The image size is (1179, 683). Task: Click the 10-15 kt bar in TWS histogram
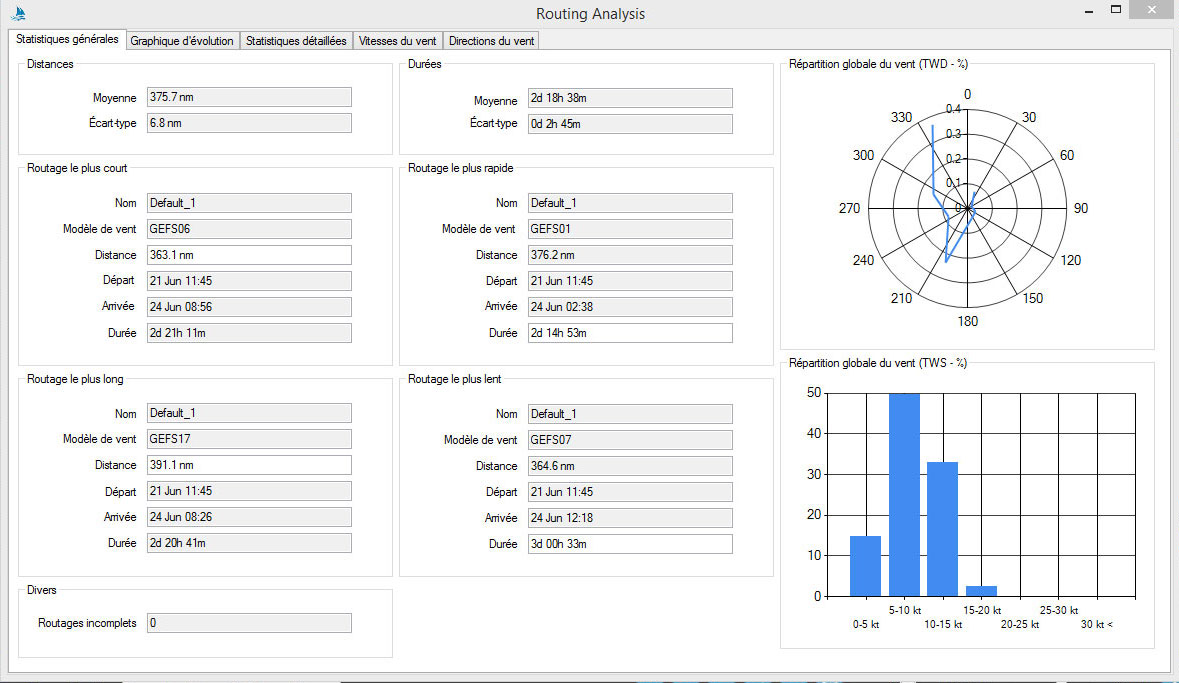click(942, 529)
